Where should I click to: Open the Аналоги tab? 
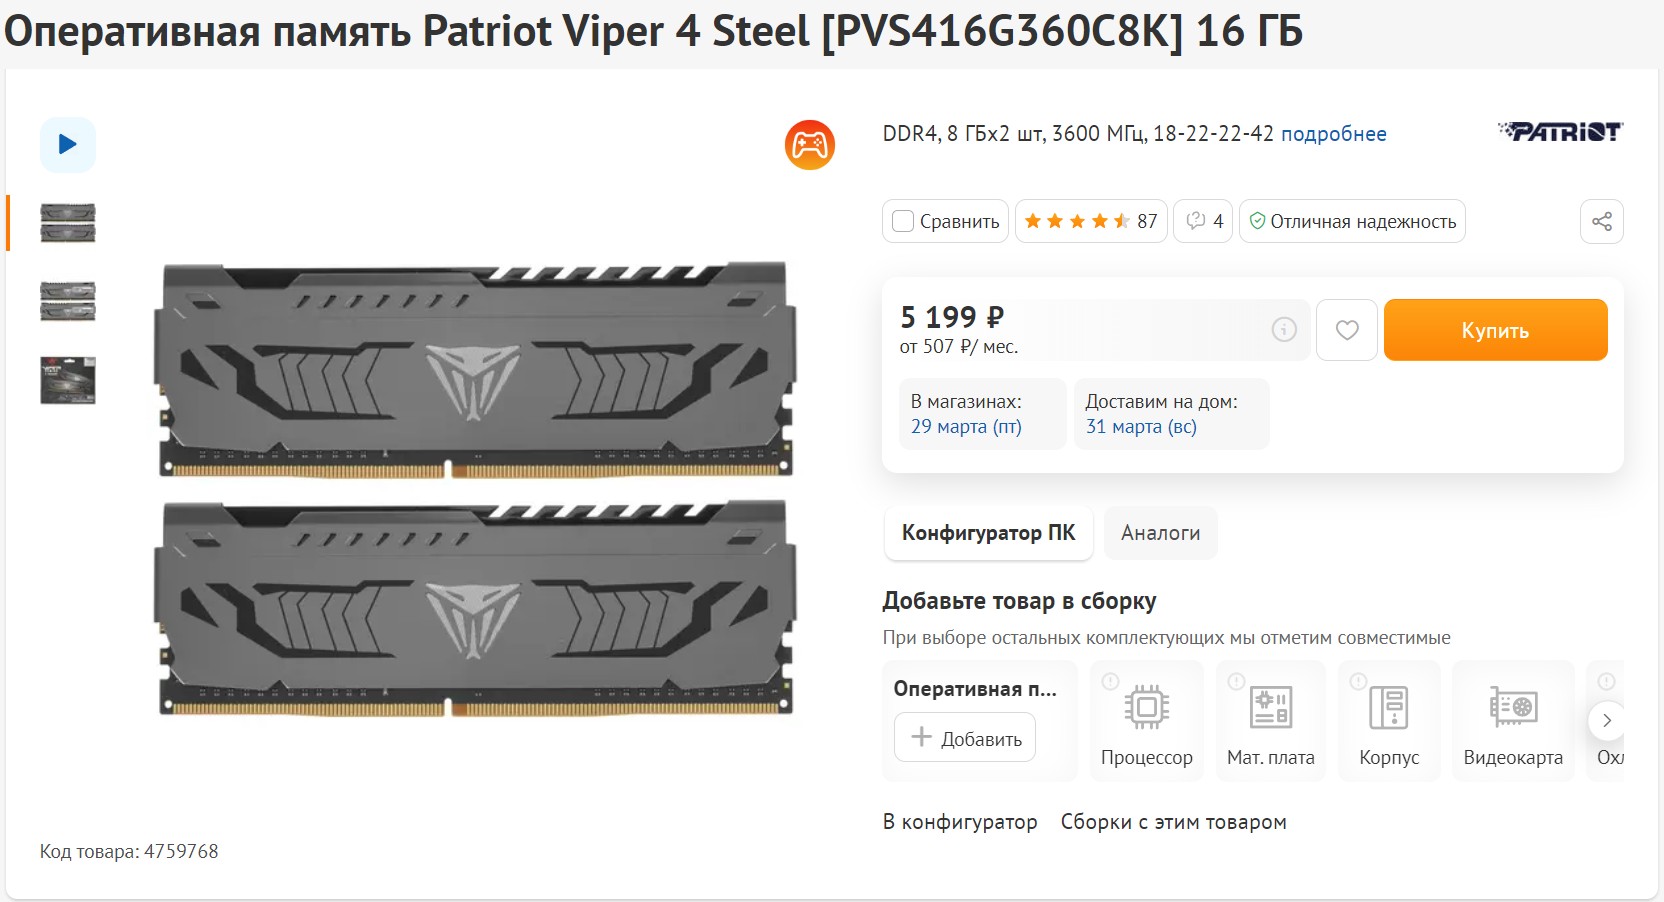1160,533
